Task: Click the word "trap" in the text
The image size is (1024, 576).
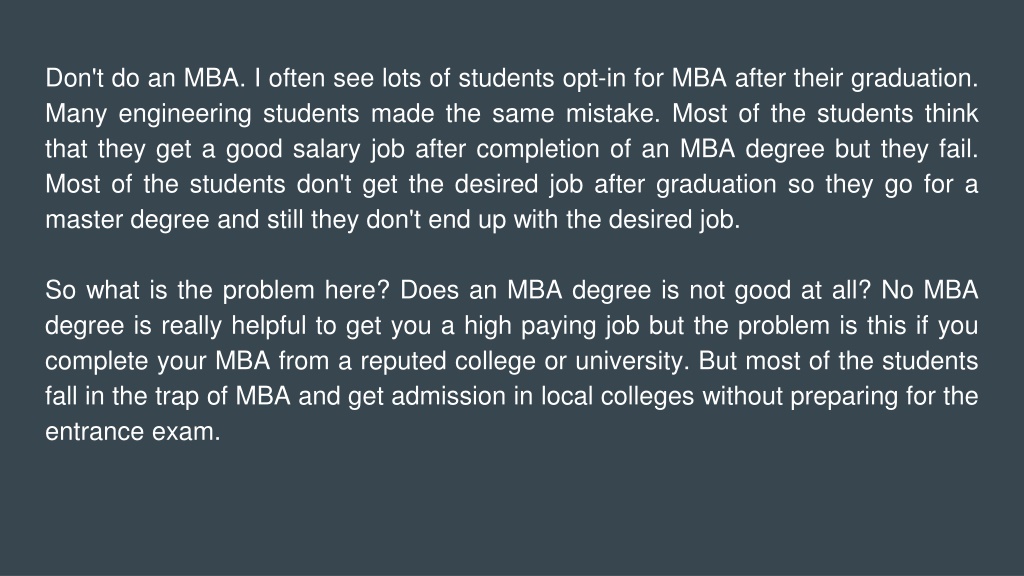Action: tap(176, 396)
